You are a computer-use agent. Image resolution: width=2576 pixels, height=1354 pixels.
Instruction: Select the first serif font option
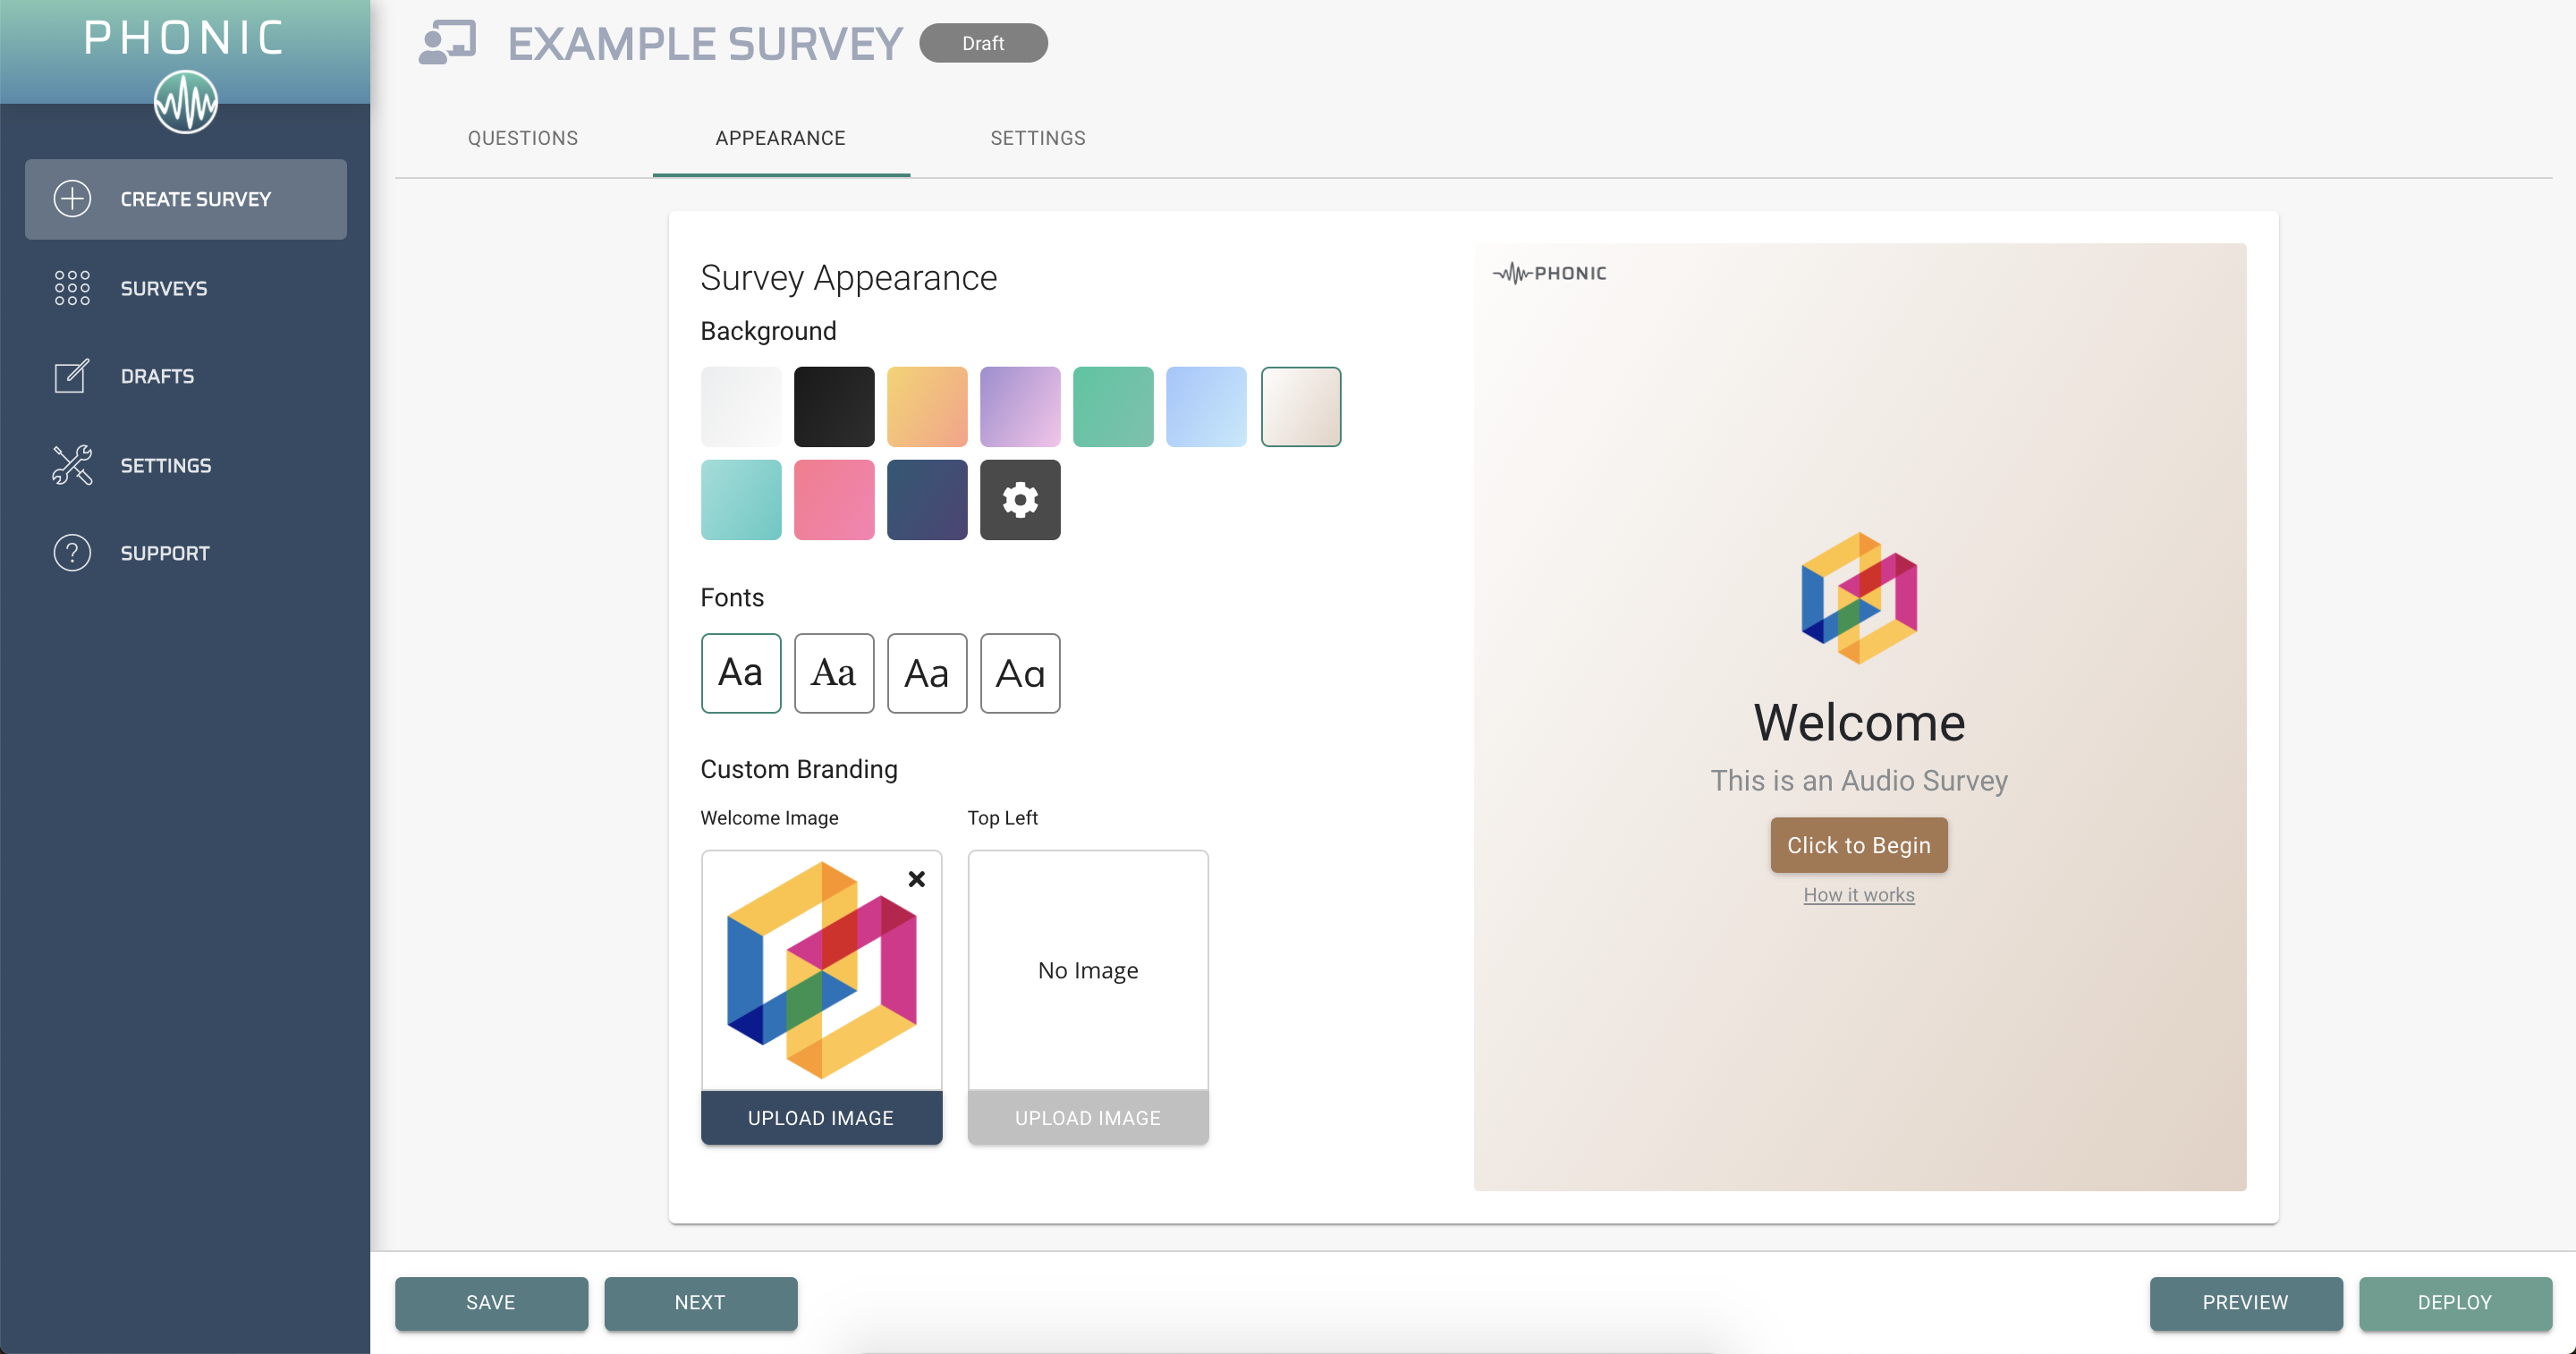pyautogui.click(x=834, y=673)
